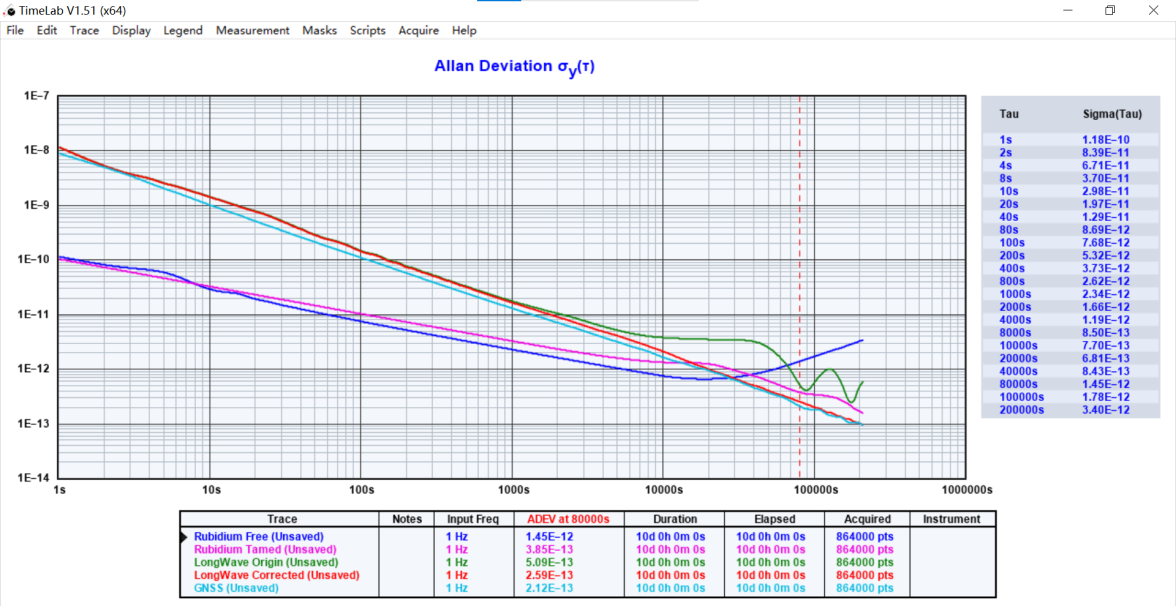
Task: Select the GNSS trace in legend table
Action: [235, 589]
